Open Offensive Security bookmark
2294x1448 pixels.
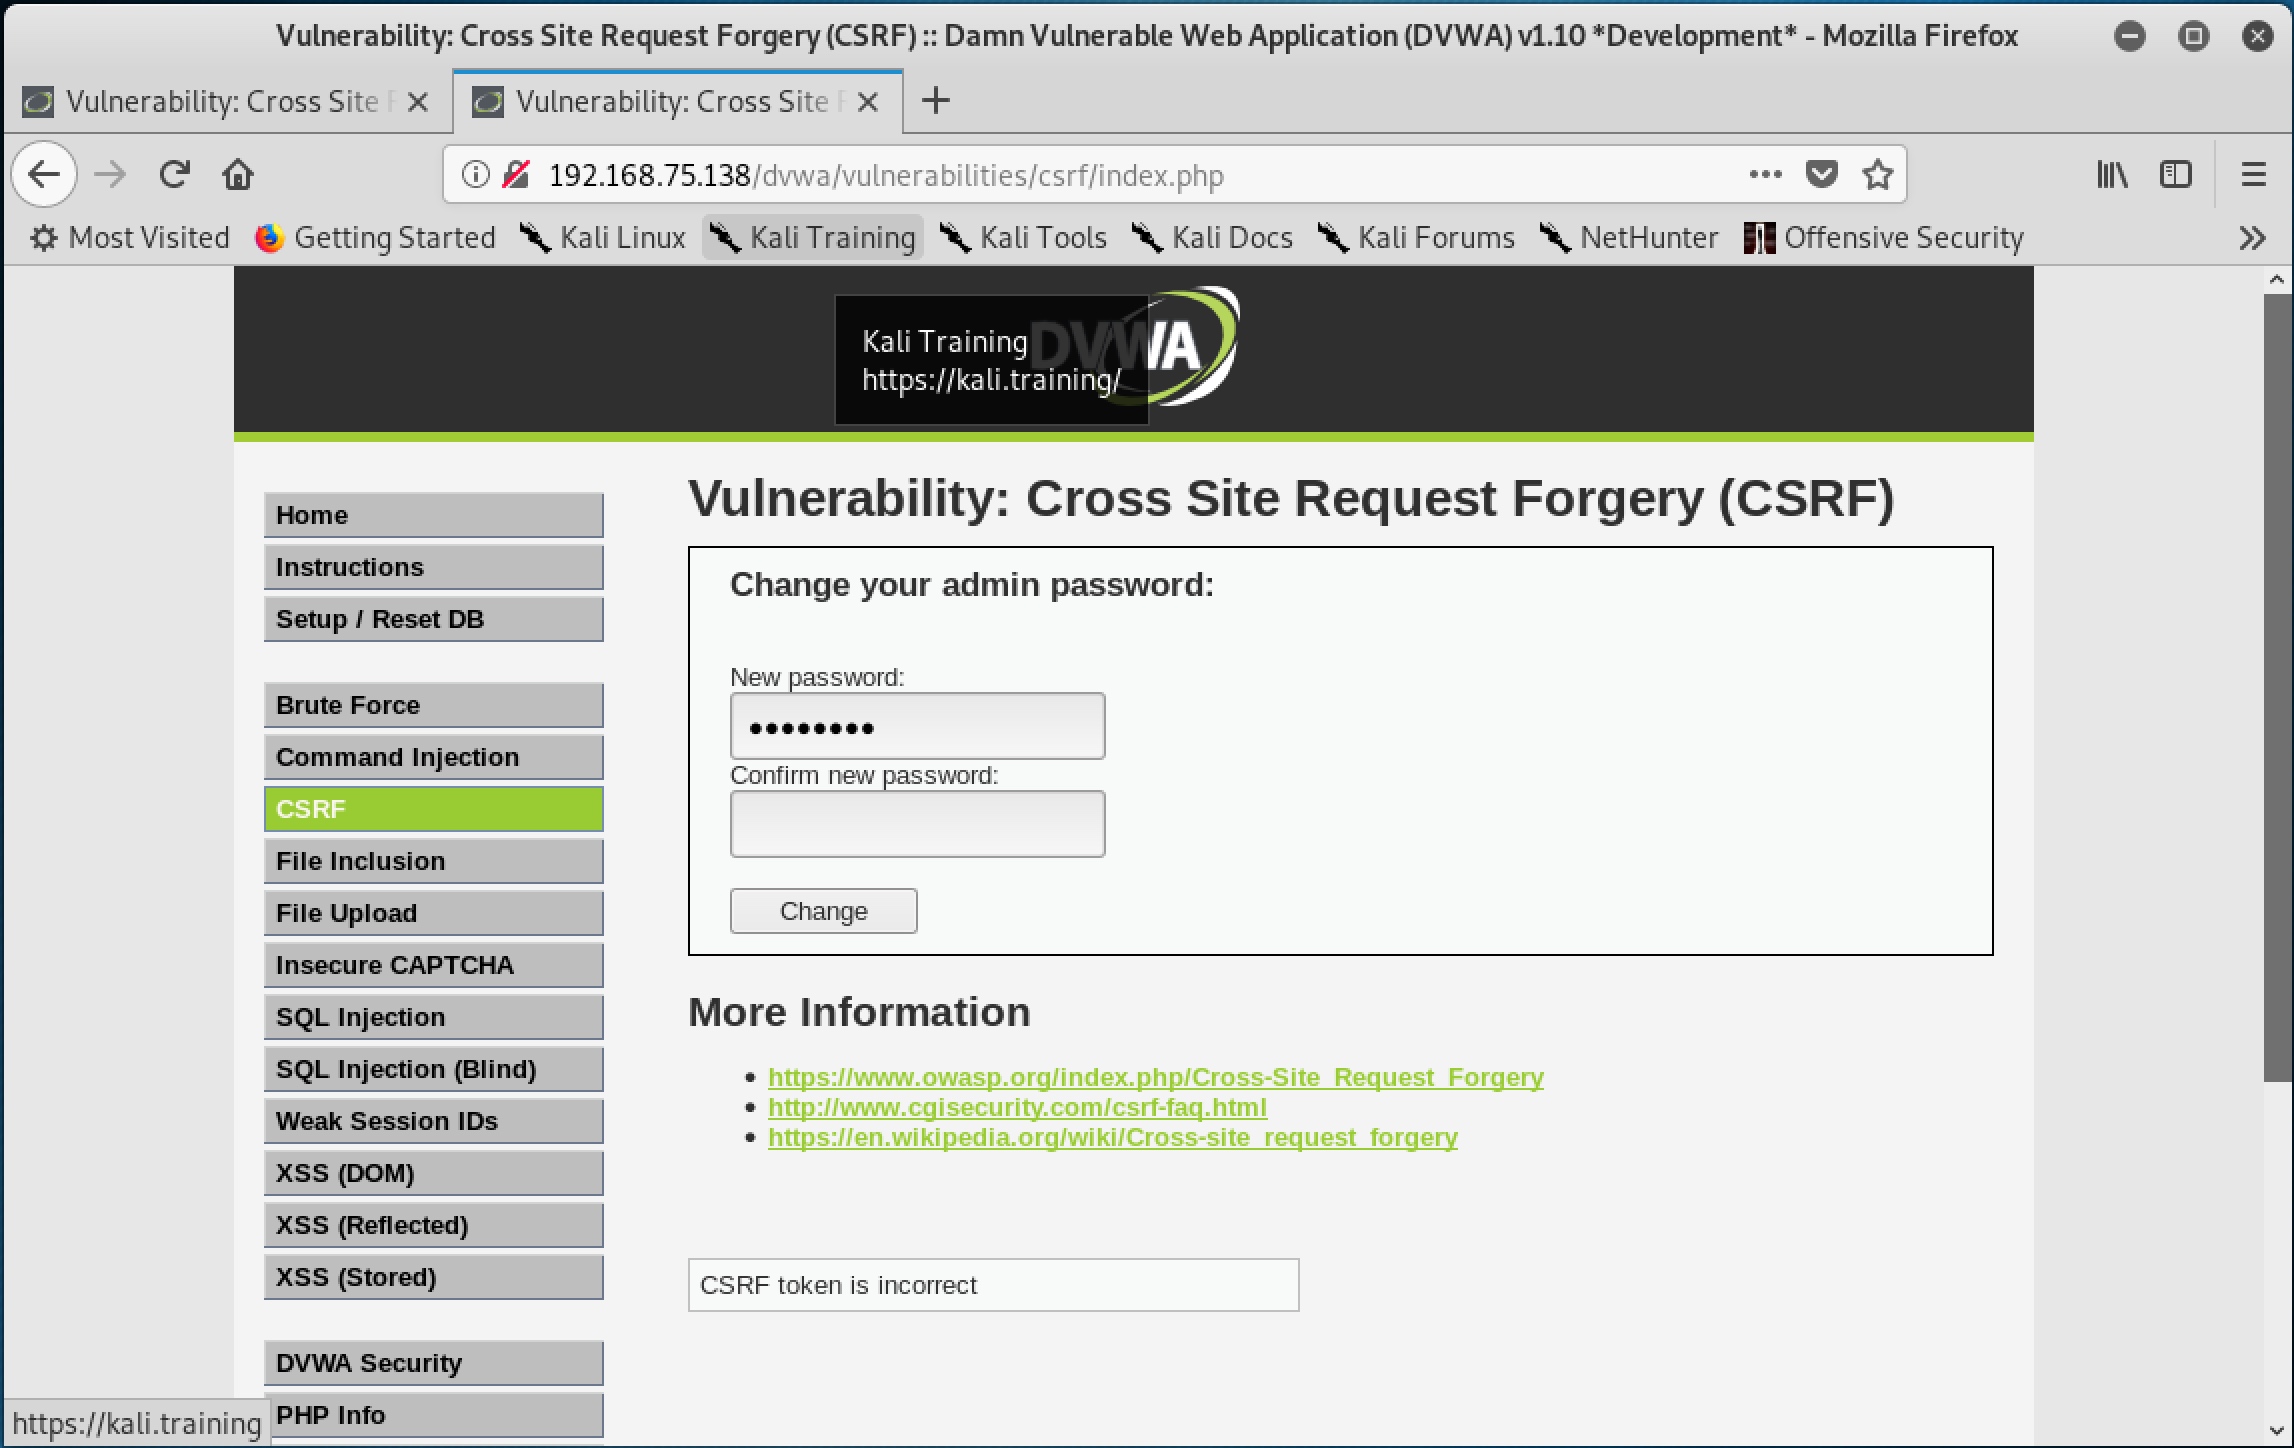(x=1884, y=238)
